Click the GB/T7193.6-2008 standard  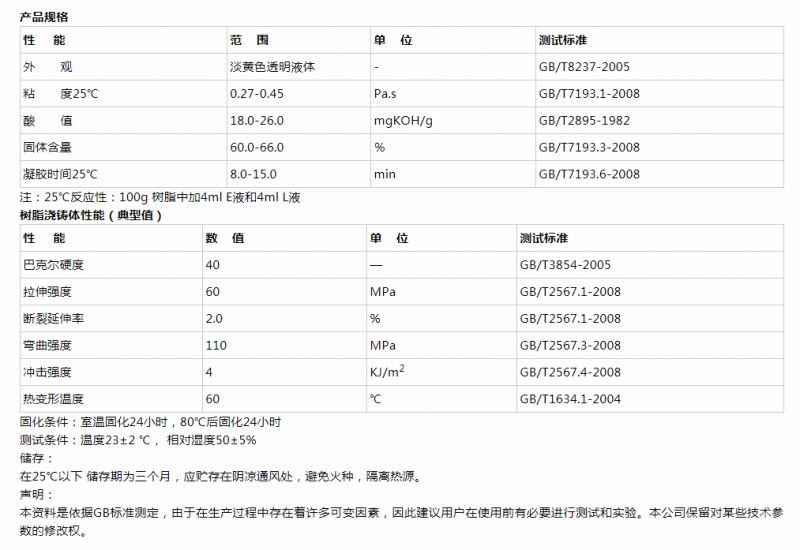pyautogui.click(x=589, y=174)
